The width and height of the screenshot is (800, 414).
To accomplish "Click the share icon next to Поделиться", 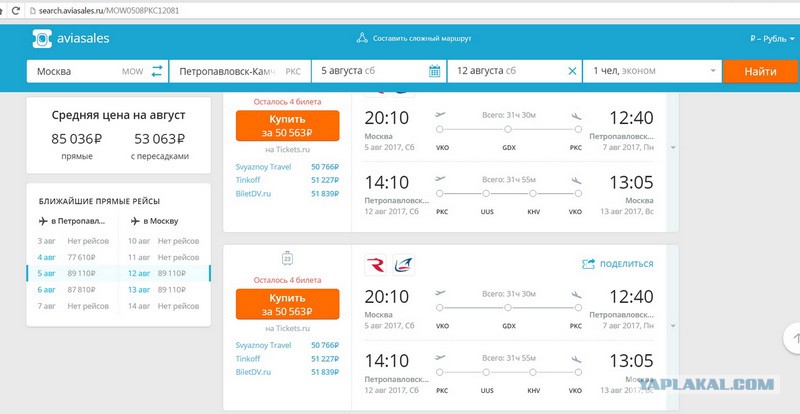I will pos(589,264).
